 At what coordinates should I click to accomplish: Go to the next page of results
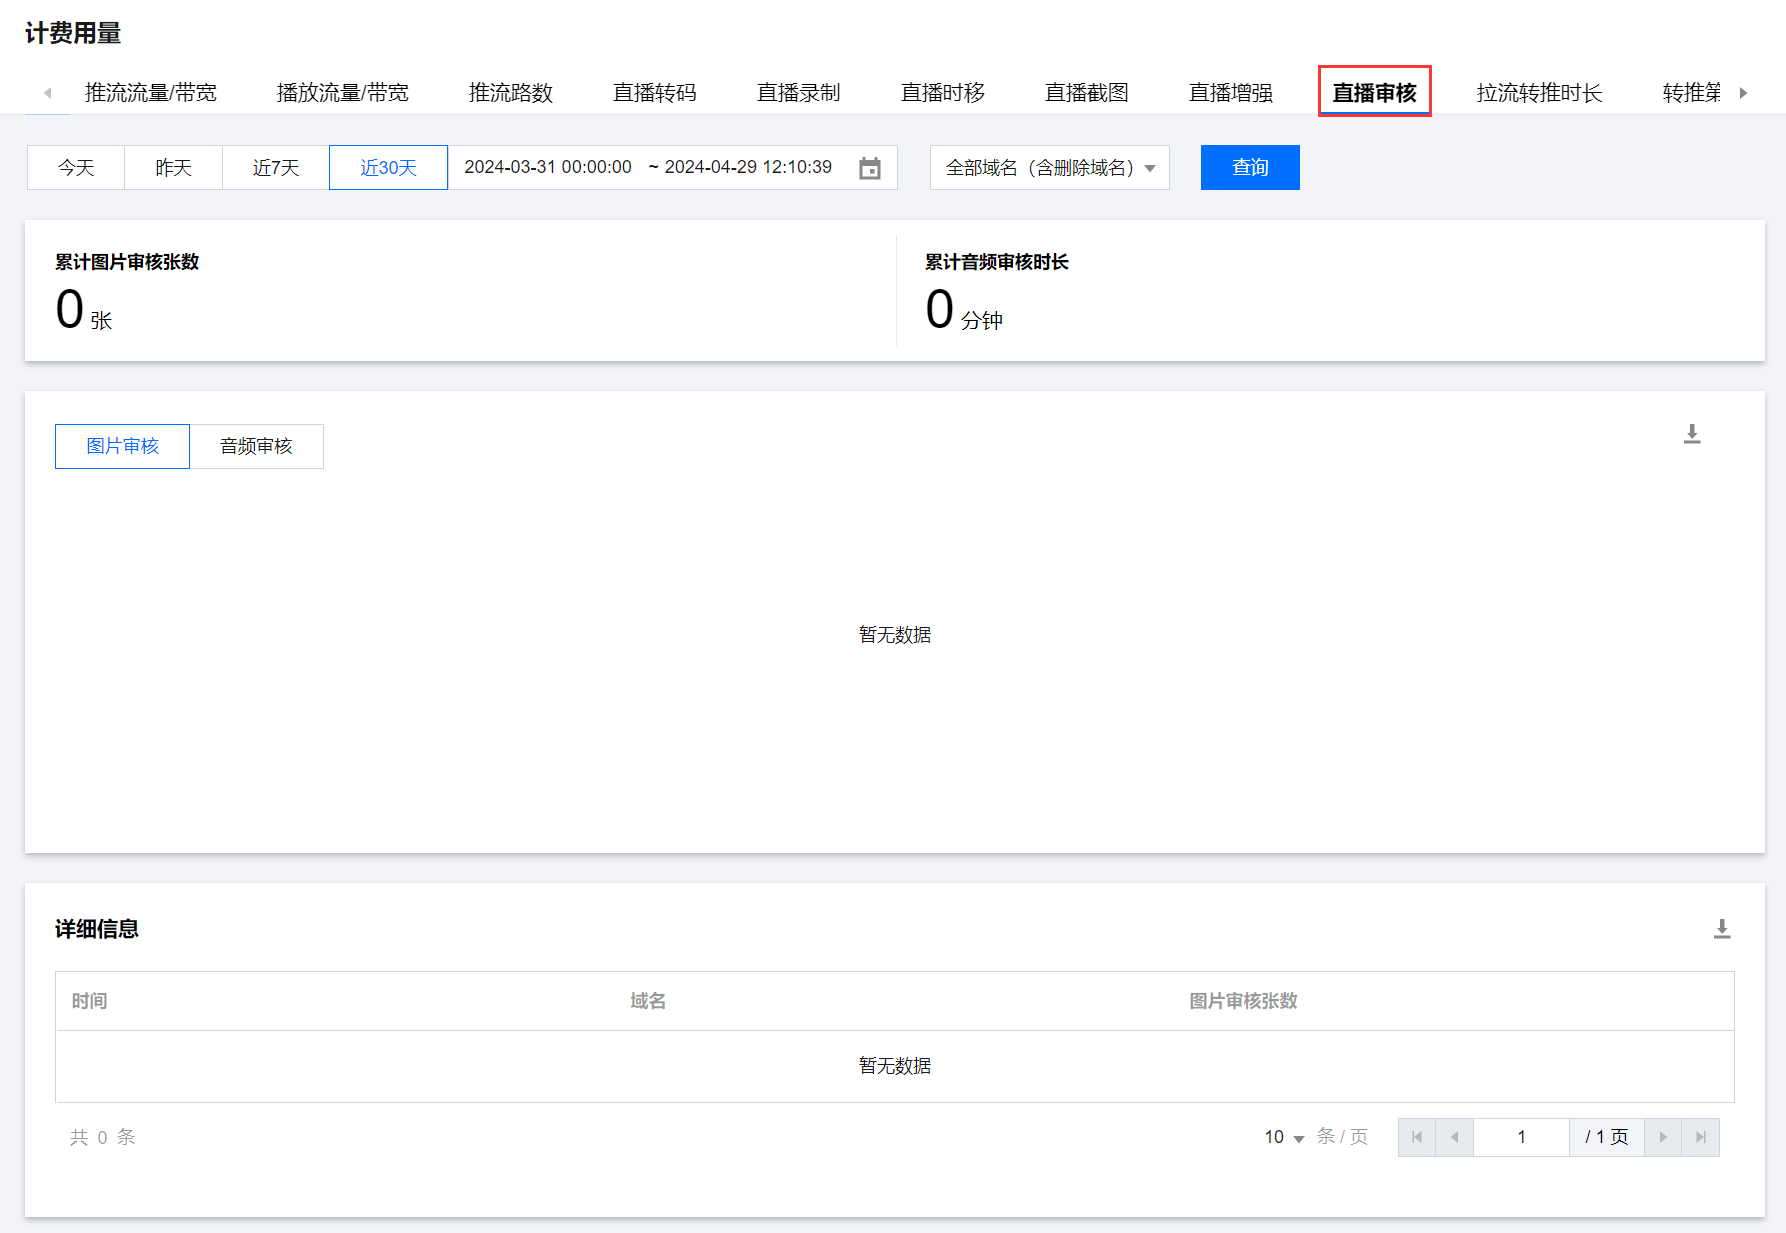pyautogui.click(x=1663, y=1137)
